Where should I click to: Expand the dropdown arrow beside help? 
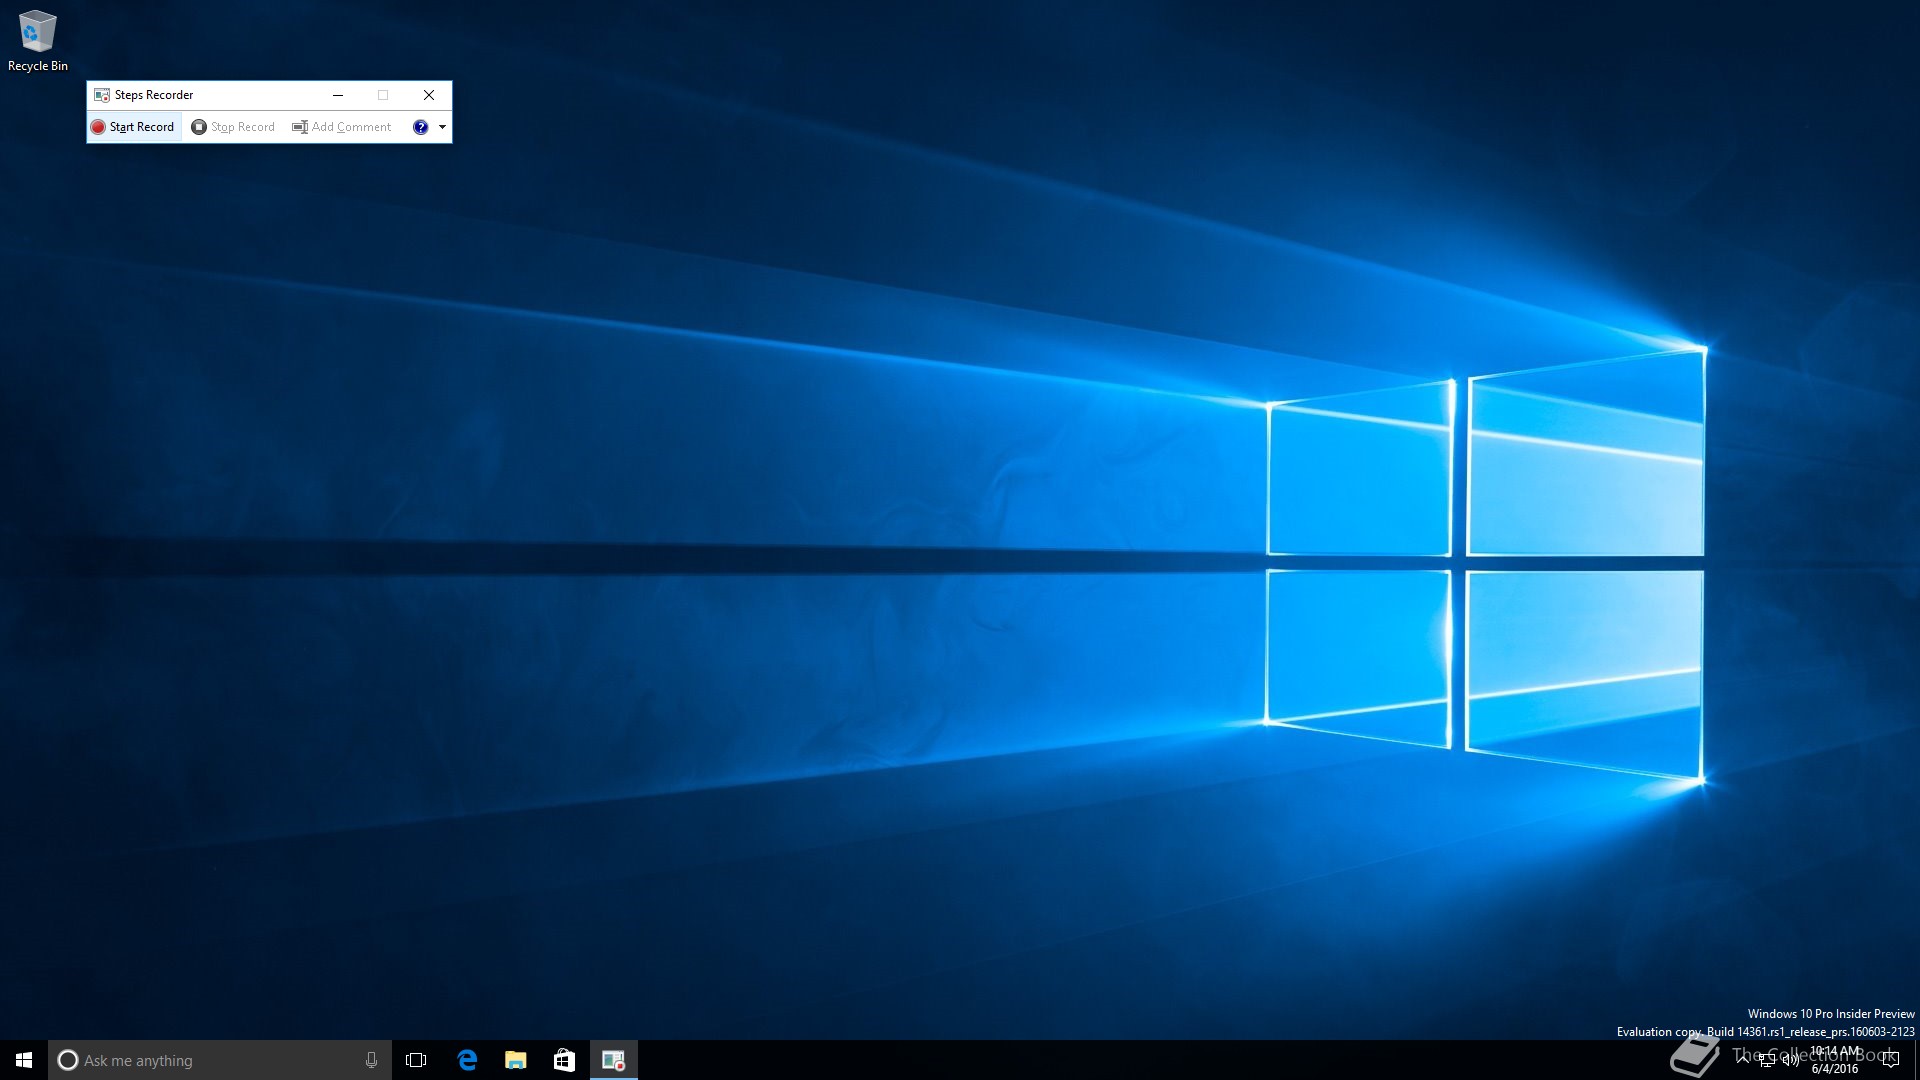[442, 127]
